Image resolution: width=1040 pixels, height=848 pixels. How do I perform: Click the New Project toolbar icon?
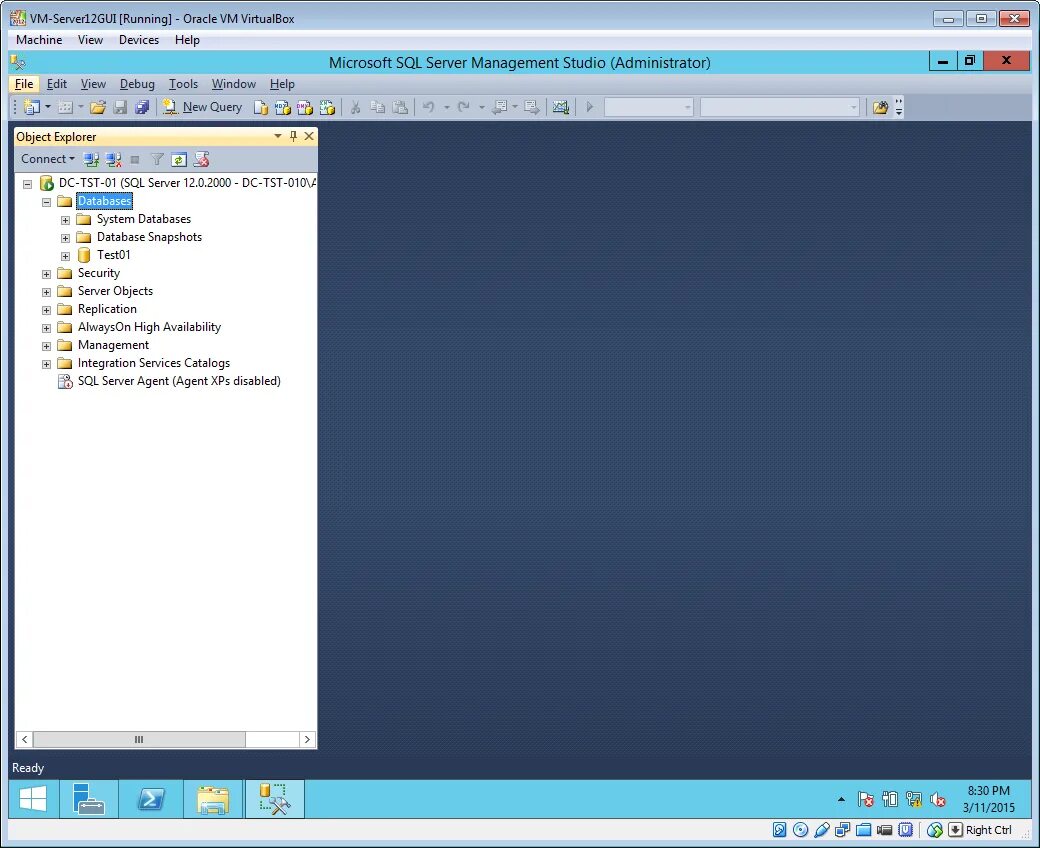31,107
